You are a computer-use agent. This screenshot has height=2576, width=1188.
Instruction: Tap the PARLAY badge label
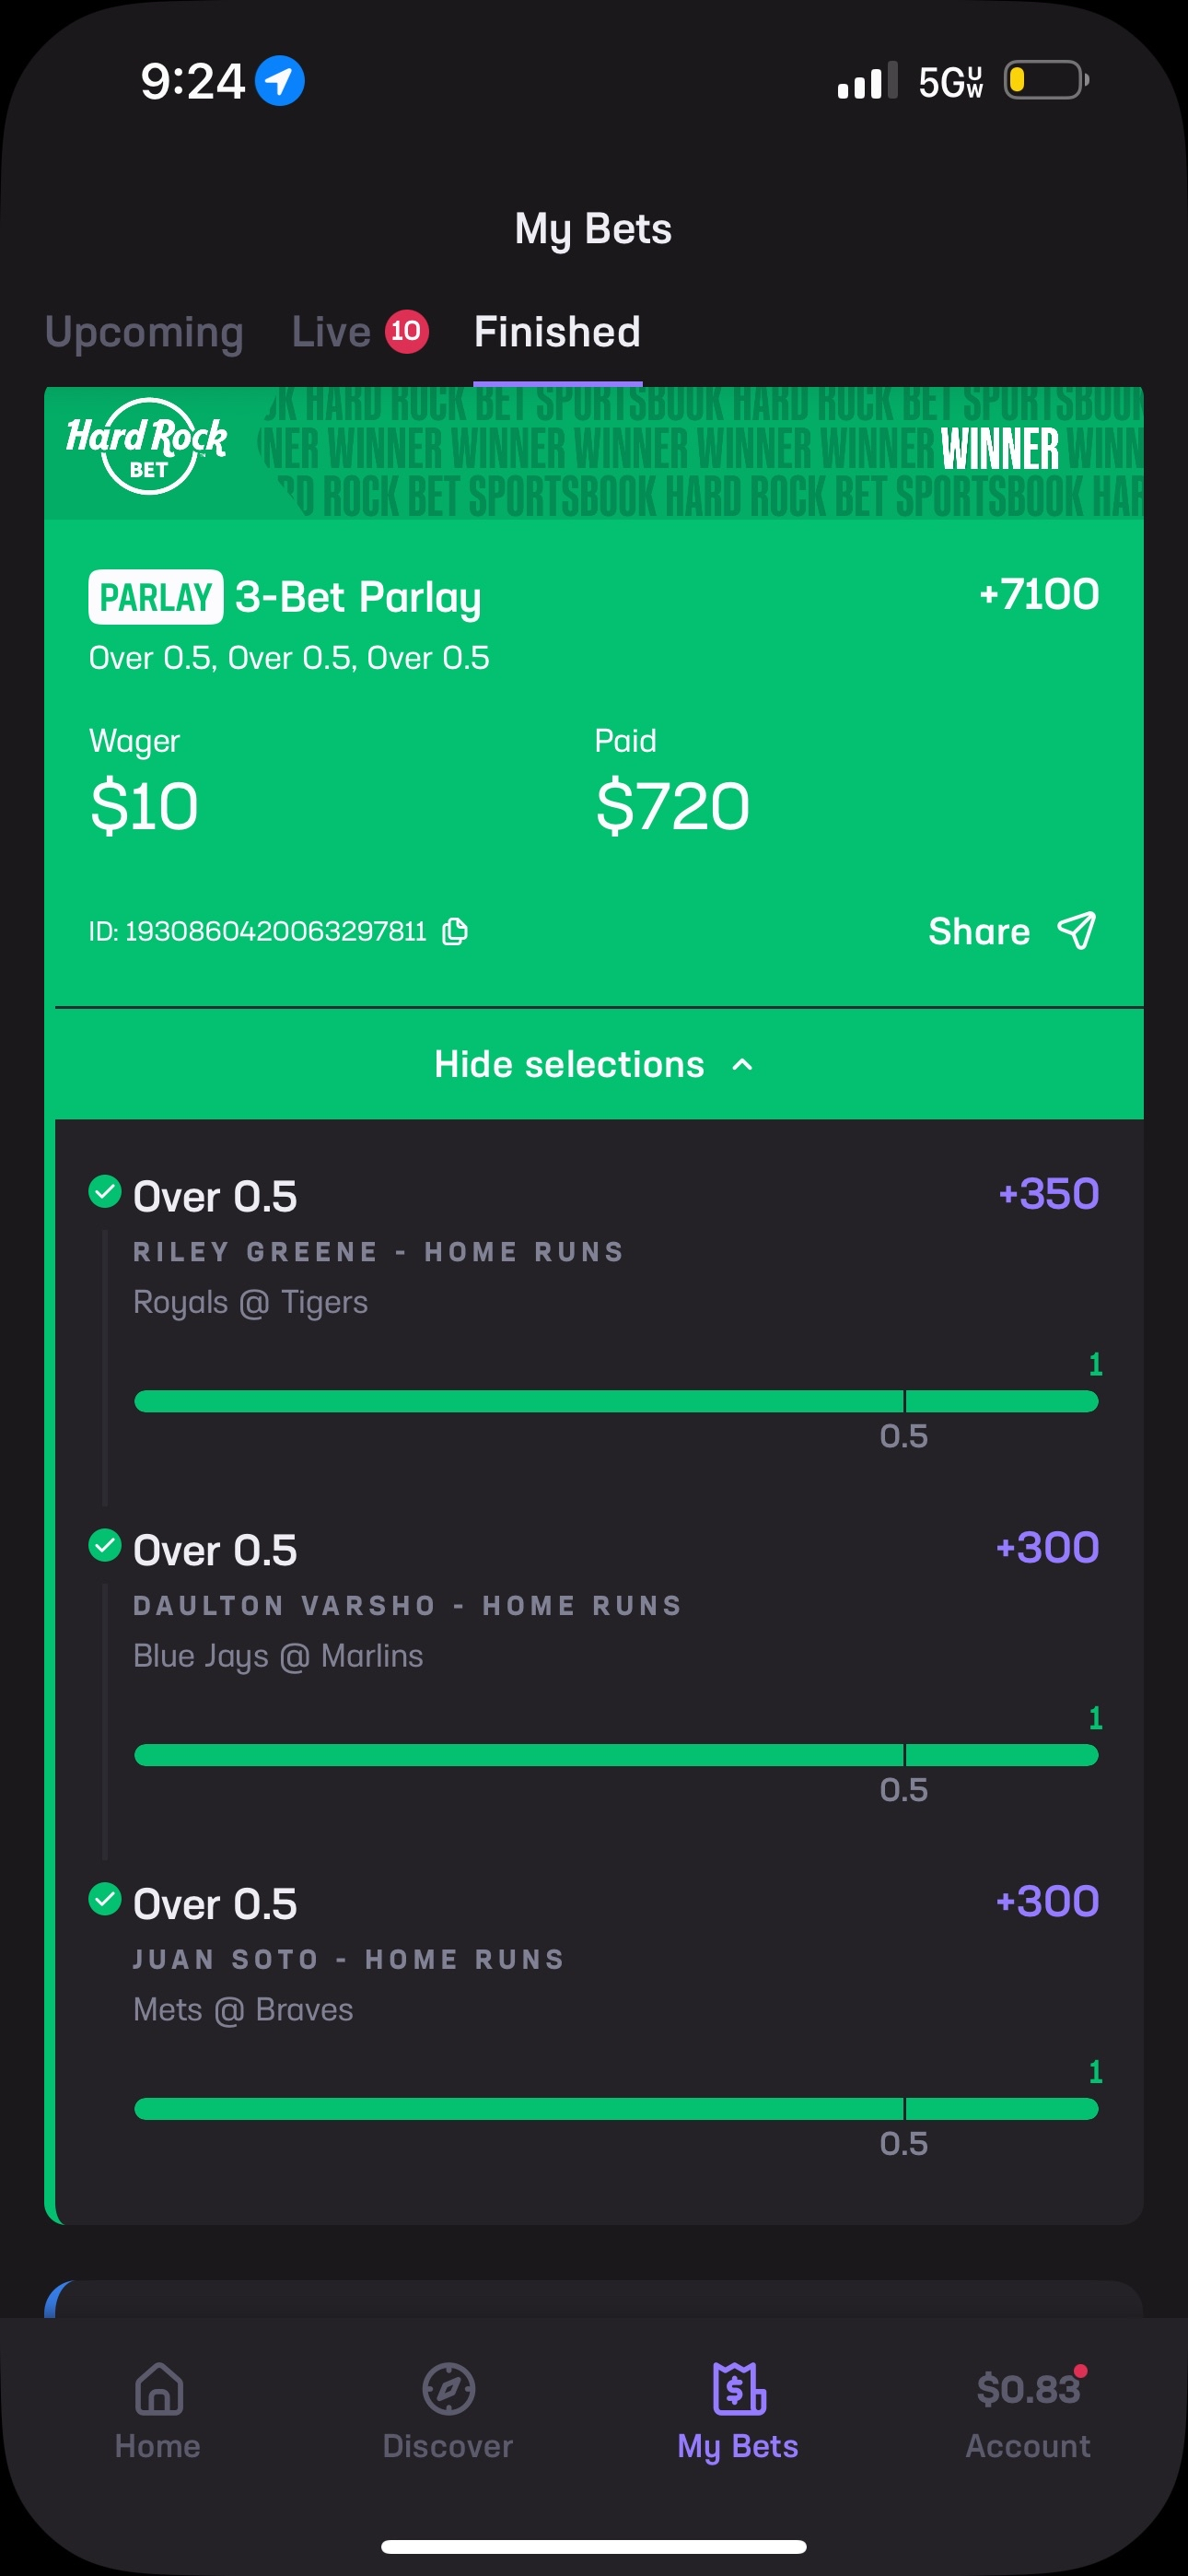pyautogui.click(x=156, y=597)
